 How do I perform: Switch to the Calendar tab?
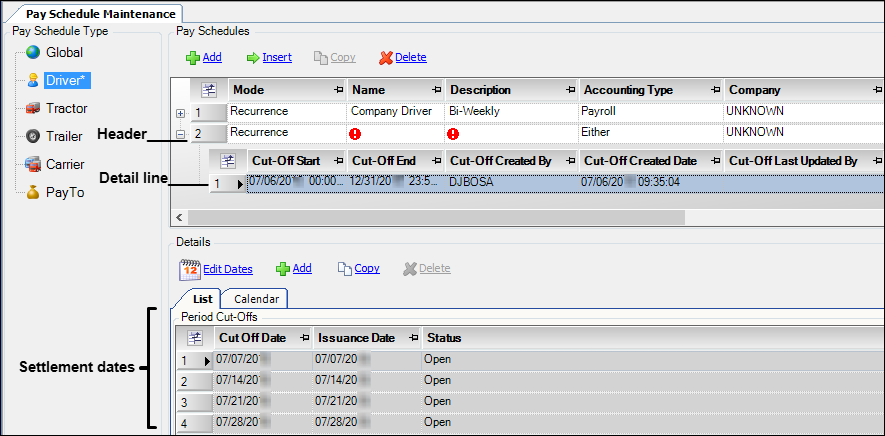[256, 299]
